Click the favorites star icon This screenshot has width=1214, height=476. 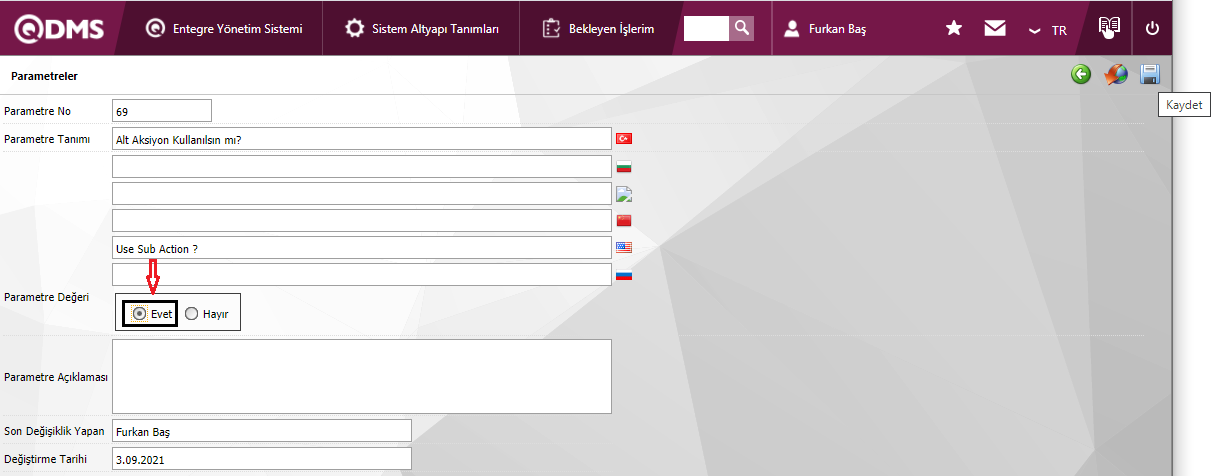coord(954,29)
